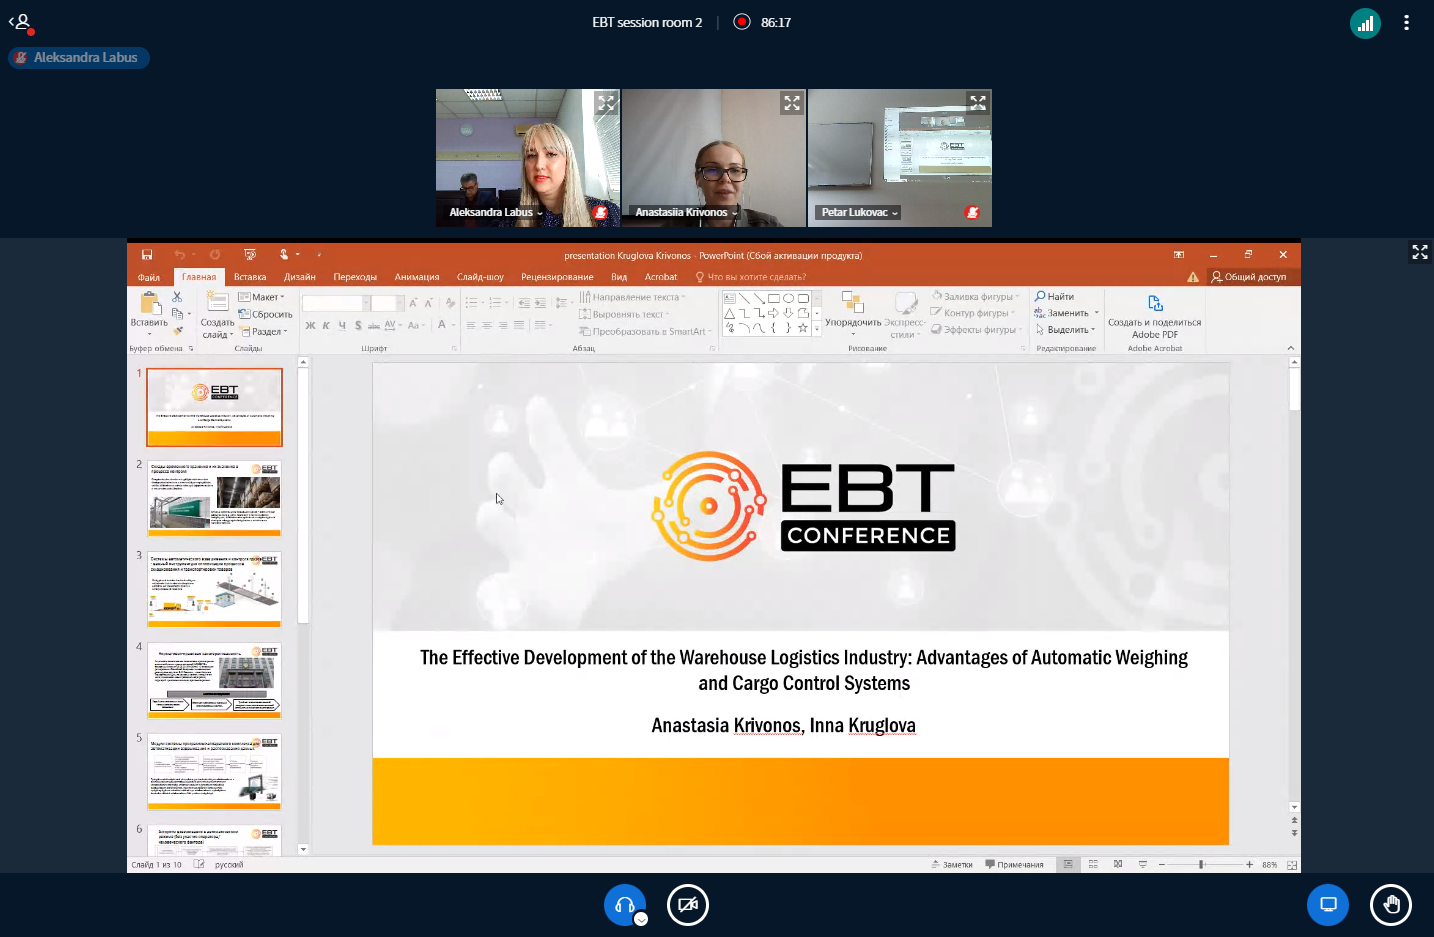
Task: Click the headset audio button
Action: pyautogui.click(x=625, y=905)
